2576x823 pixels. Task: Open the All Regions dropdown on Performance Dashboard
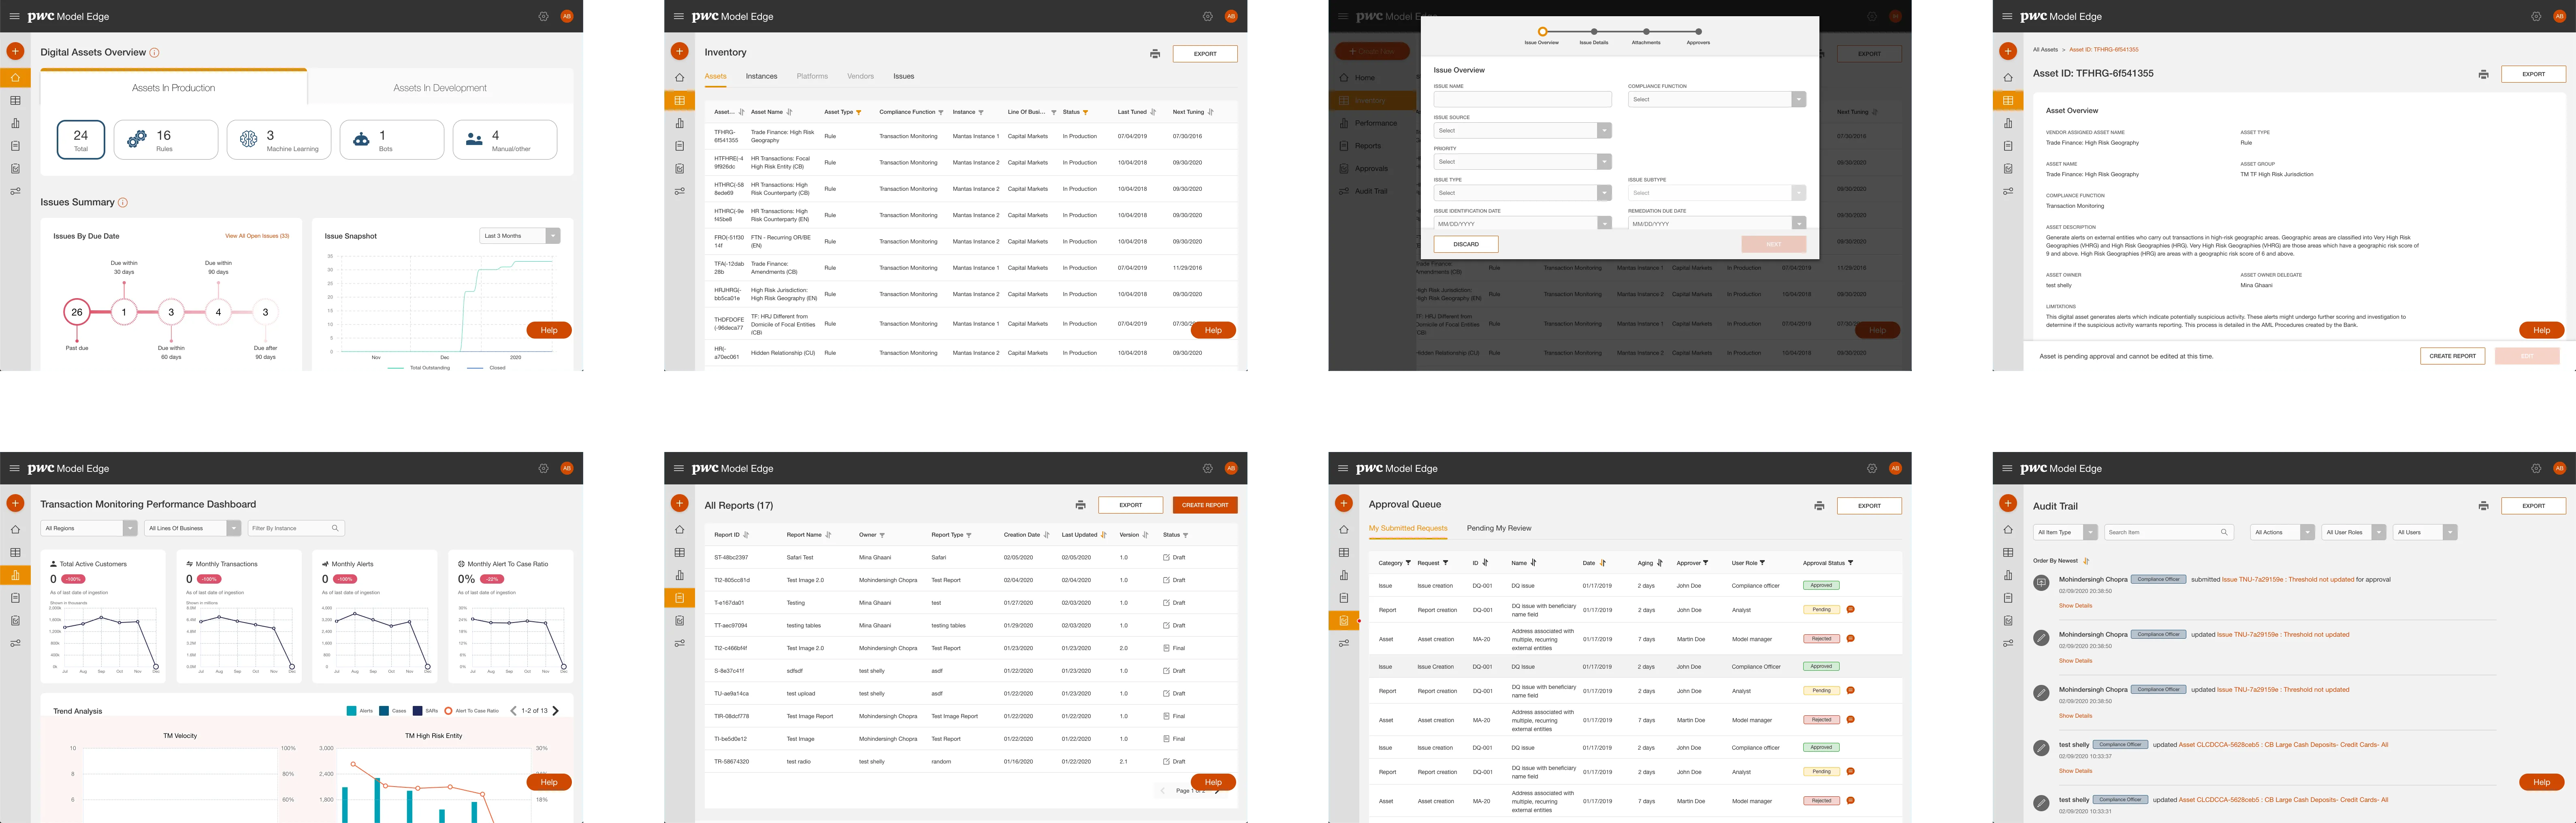point(89,528)
